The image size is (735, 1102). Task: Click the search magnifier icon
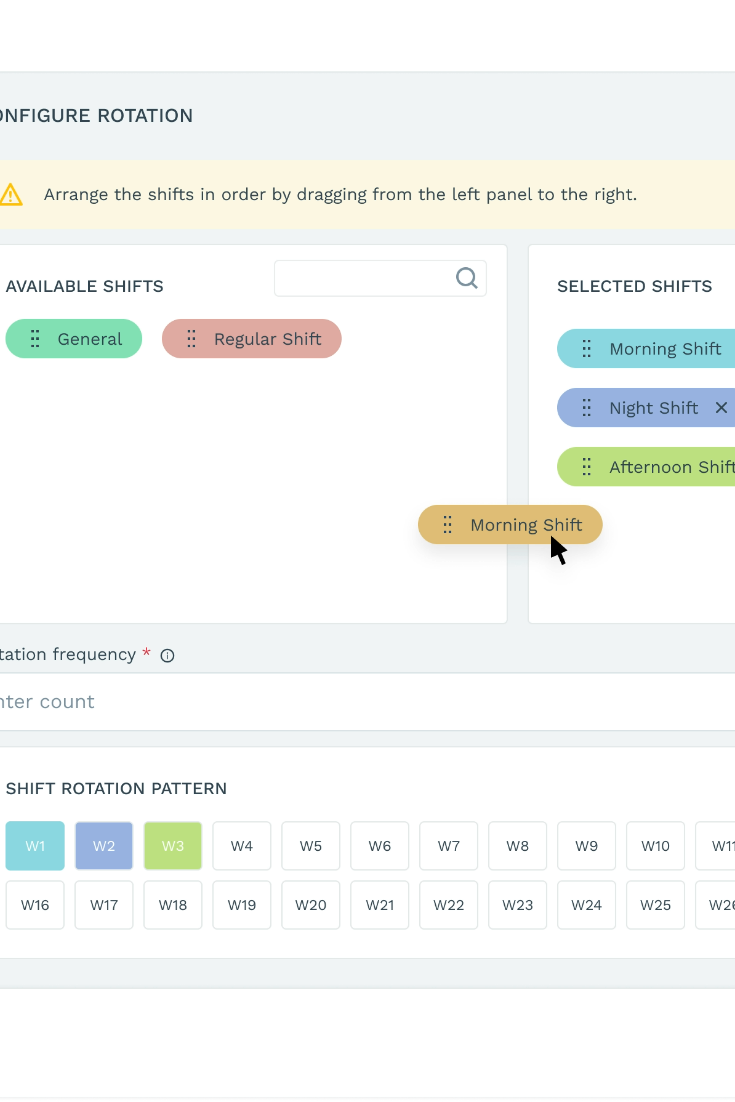point(466,278)
